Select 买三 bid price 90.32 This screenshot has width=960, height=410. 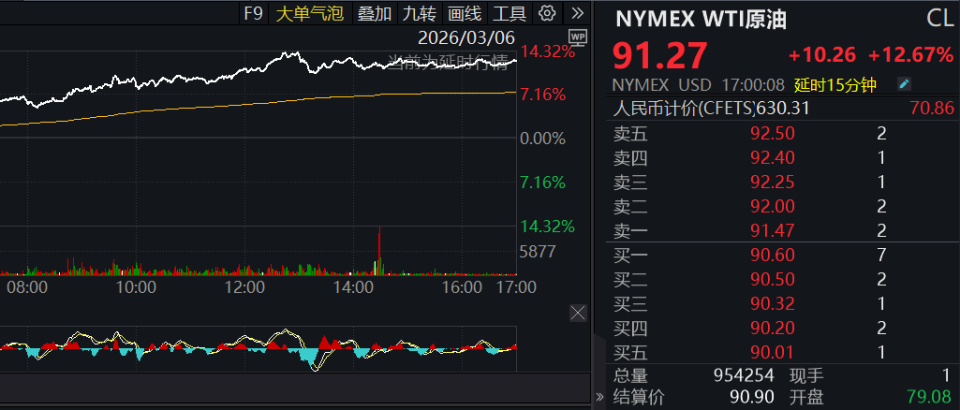(773, 304)
